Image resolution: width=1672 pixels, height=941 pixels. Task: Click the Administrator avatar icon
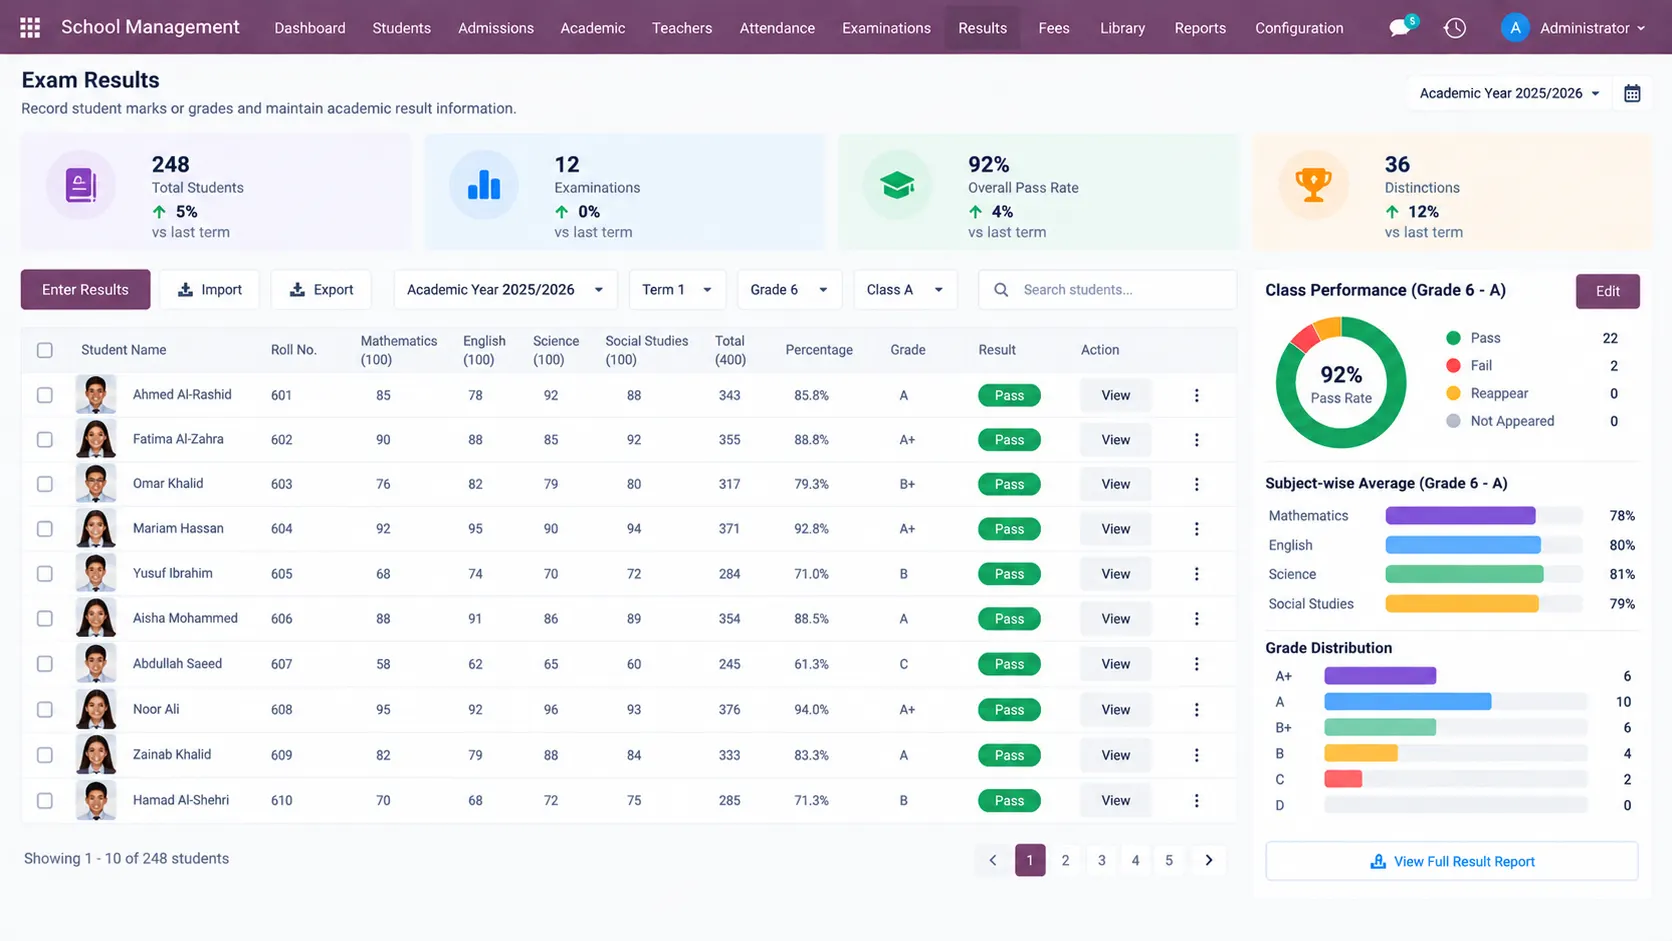1515,28
